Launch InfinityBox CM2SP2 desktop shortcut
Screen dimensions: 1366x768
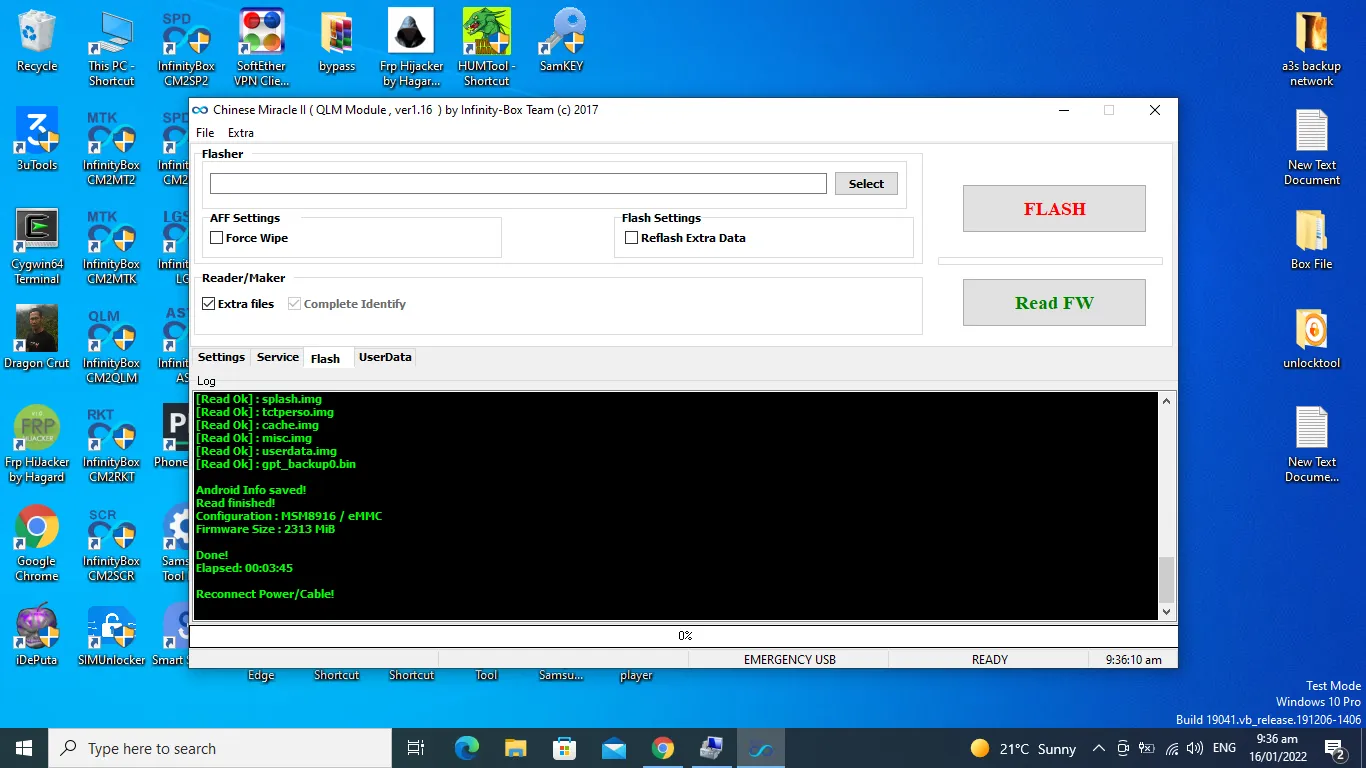point(186,49)
